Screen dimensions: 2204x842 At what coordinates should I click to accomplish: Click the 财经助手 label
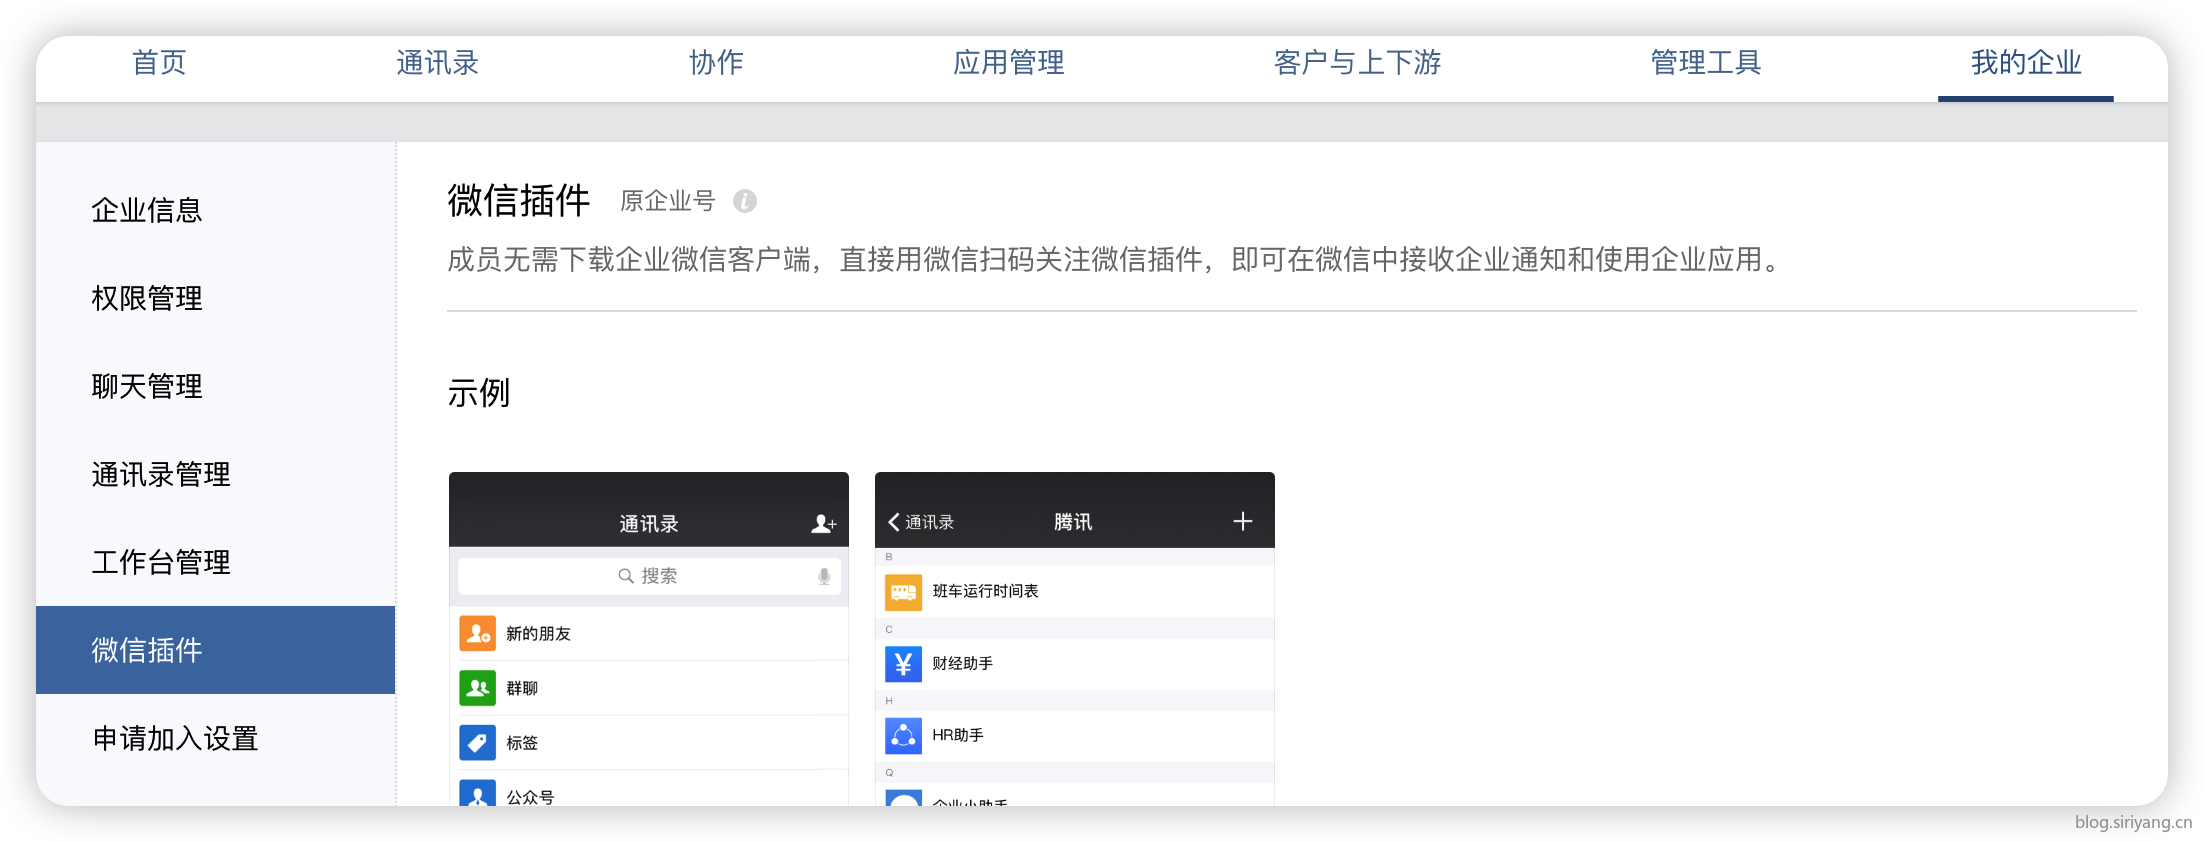point(963,663)
